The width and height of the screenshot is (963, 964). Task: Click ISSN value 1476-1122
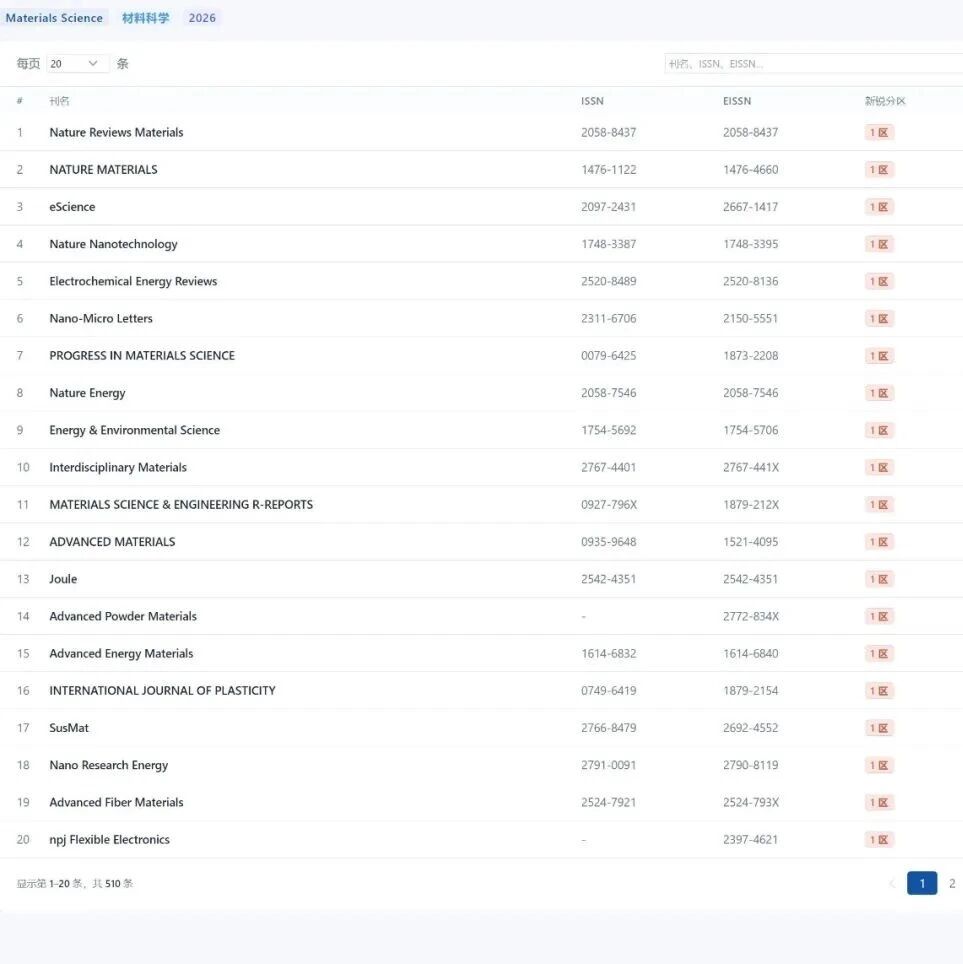pos(609,170)
